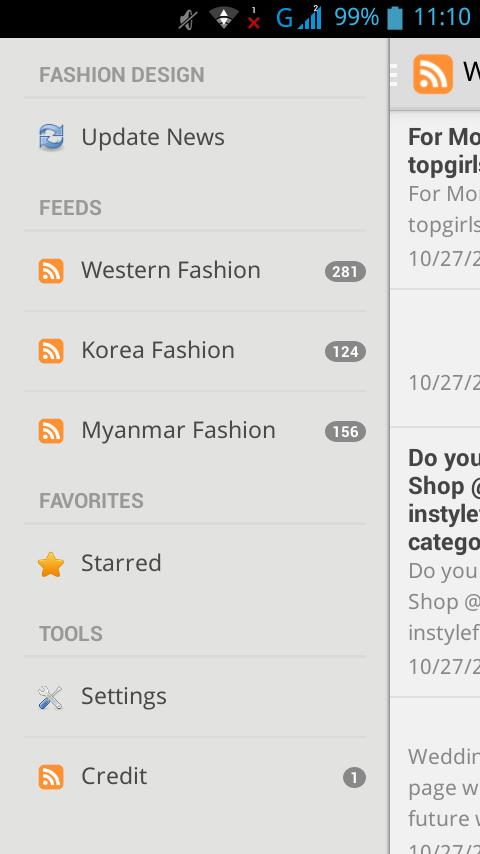Tap the Update News refresh icon

[51, 137]
